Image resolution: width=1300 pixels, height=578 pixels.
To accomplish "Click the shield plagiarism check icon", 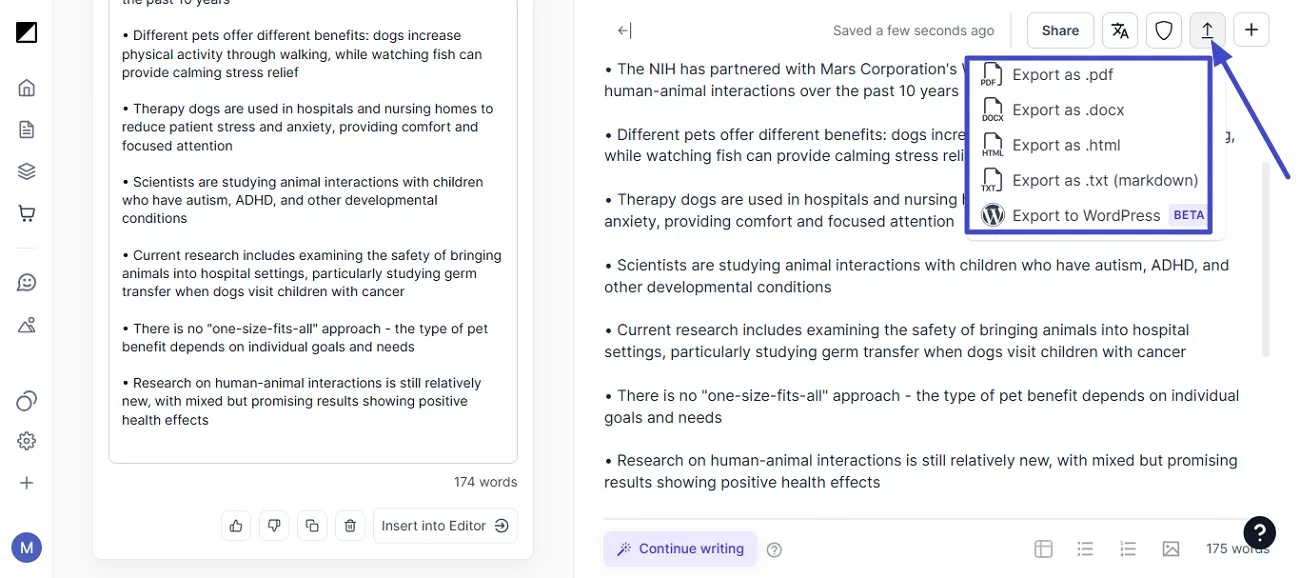I will coord(1164,30).
